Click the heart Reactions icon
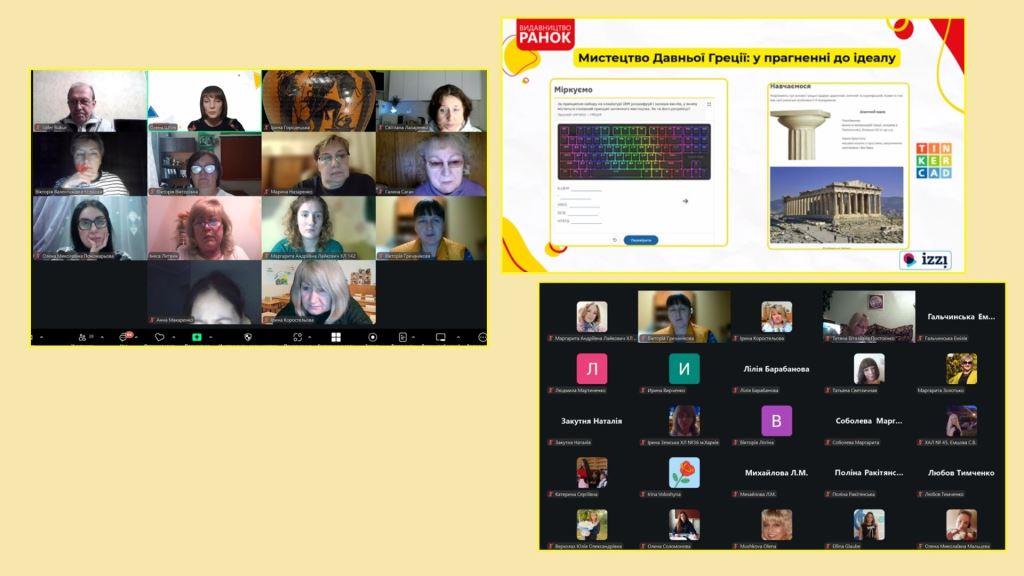 click(x=159, y=337)
